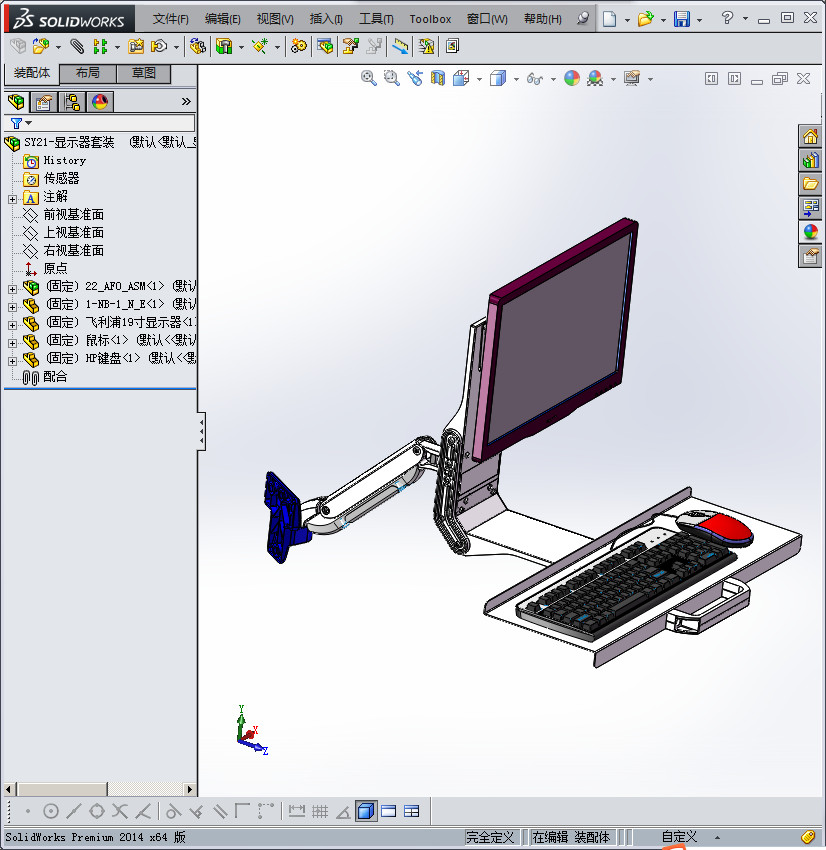Open the 文件(F) menu
The width and height of the screenshot is (826, 850).
tap(170, 19)
